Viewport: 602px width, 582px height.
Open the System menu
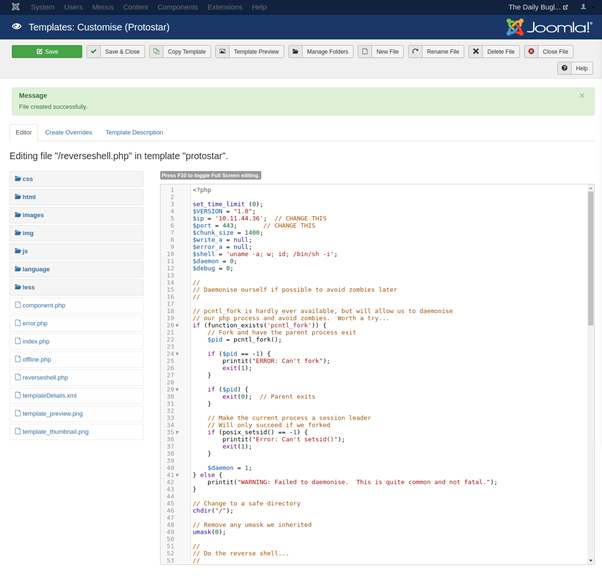43,7
